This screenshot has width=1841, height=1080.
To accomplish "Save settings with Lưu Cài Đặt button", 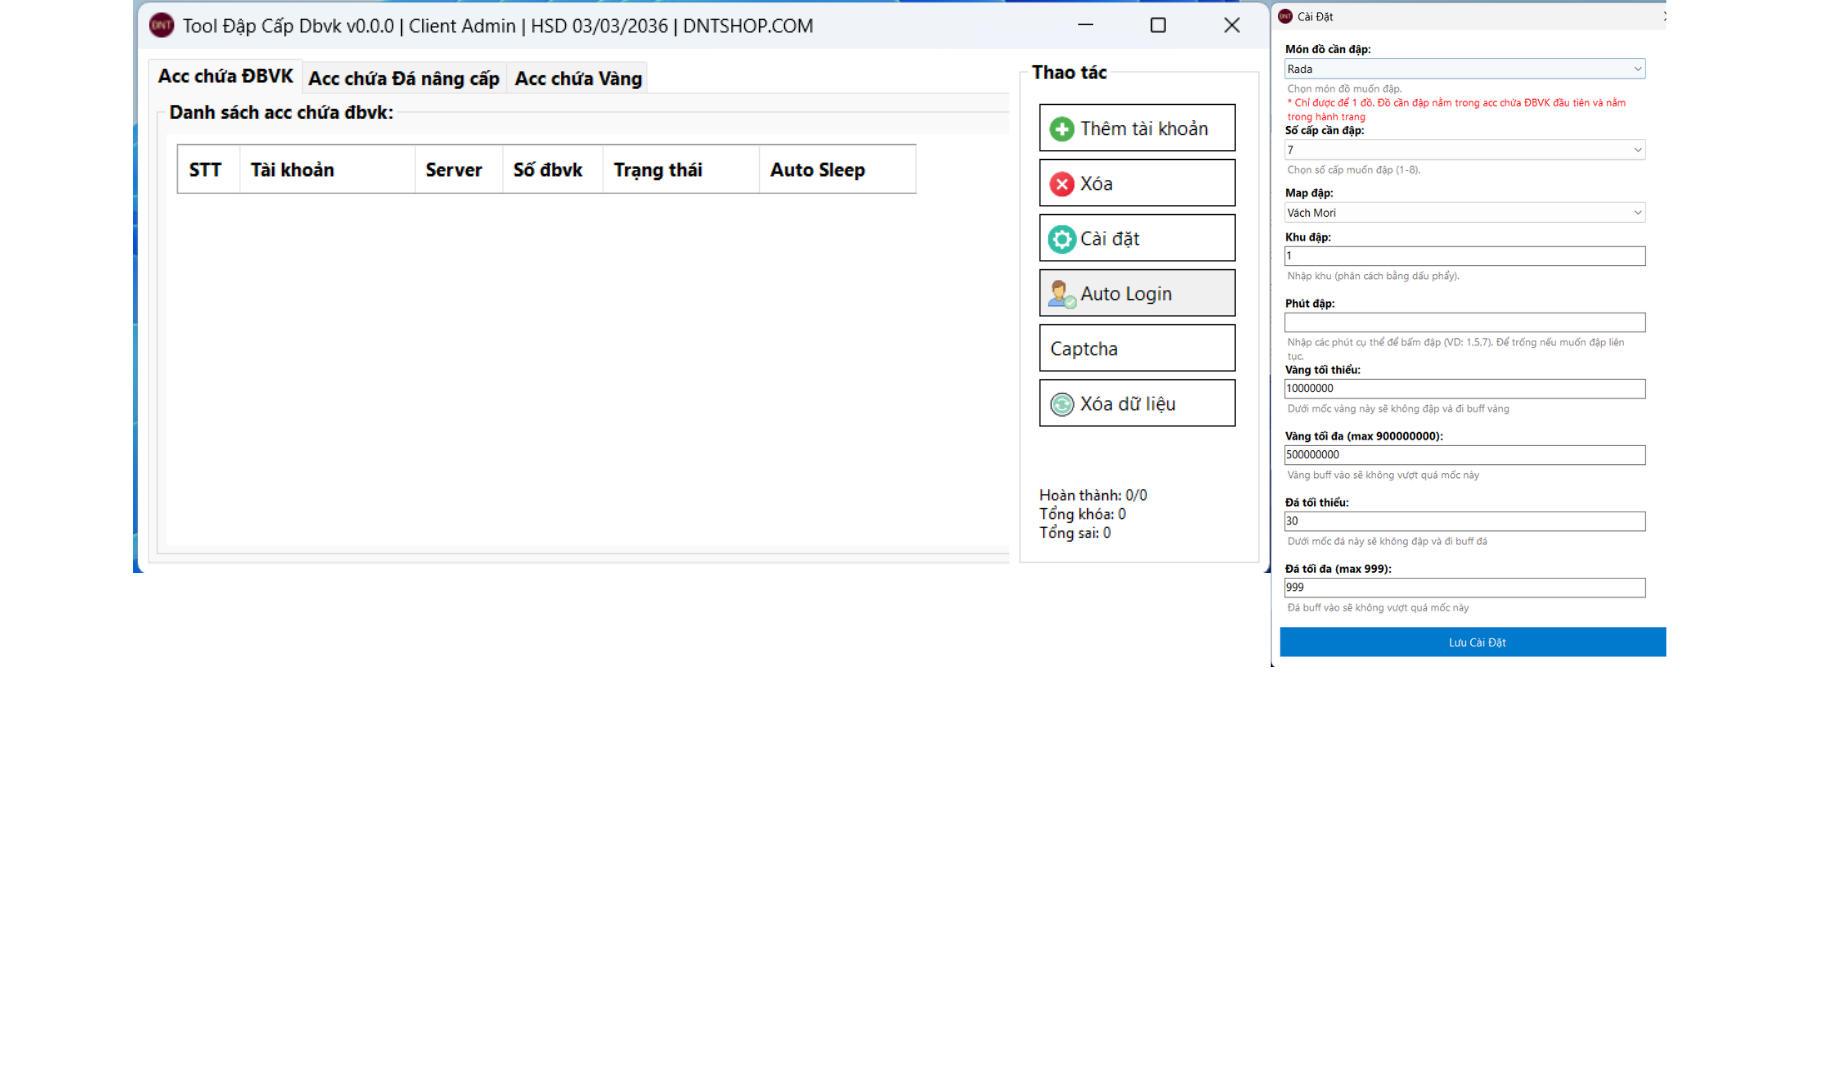I will (x=1475, y=642).
